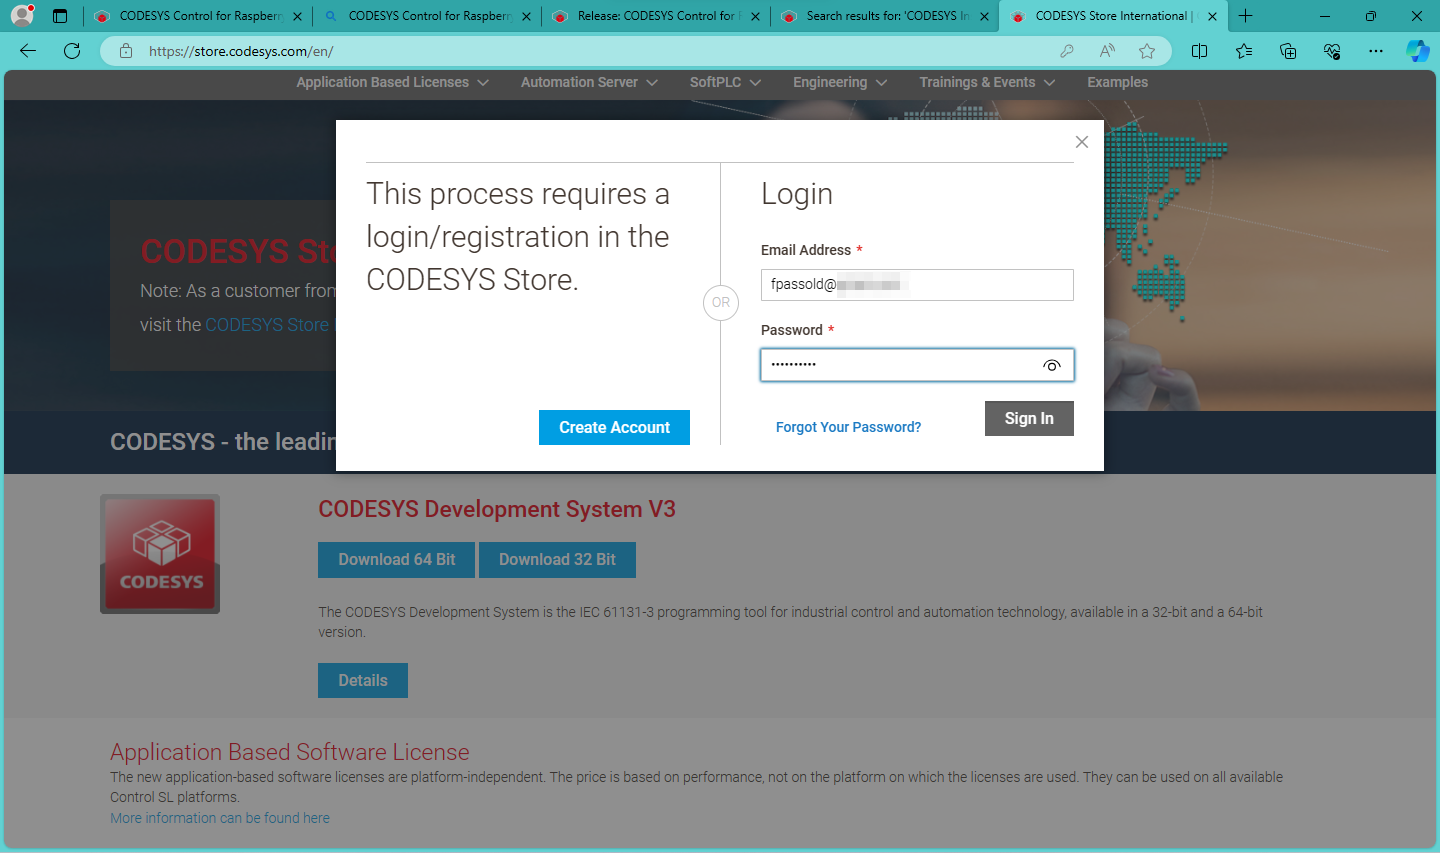Open Copilot sidebar icon
1440x853 pixels.
pos(1418,51)
